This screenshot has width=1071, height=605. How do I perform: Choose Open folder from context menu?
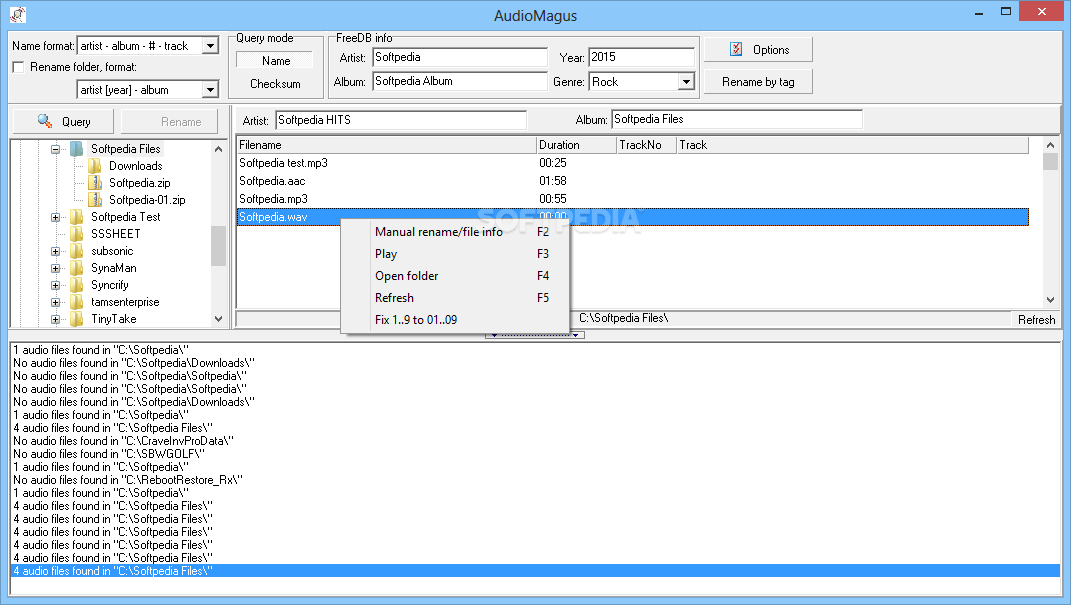pyautogui.click(x=455, y=275)
